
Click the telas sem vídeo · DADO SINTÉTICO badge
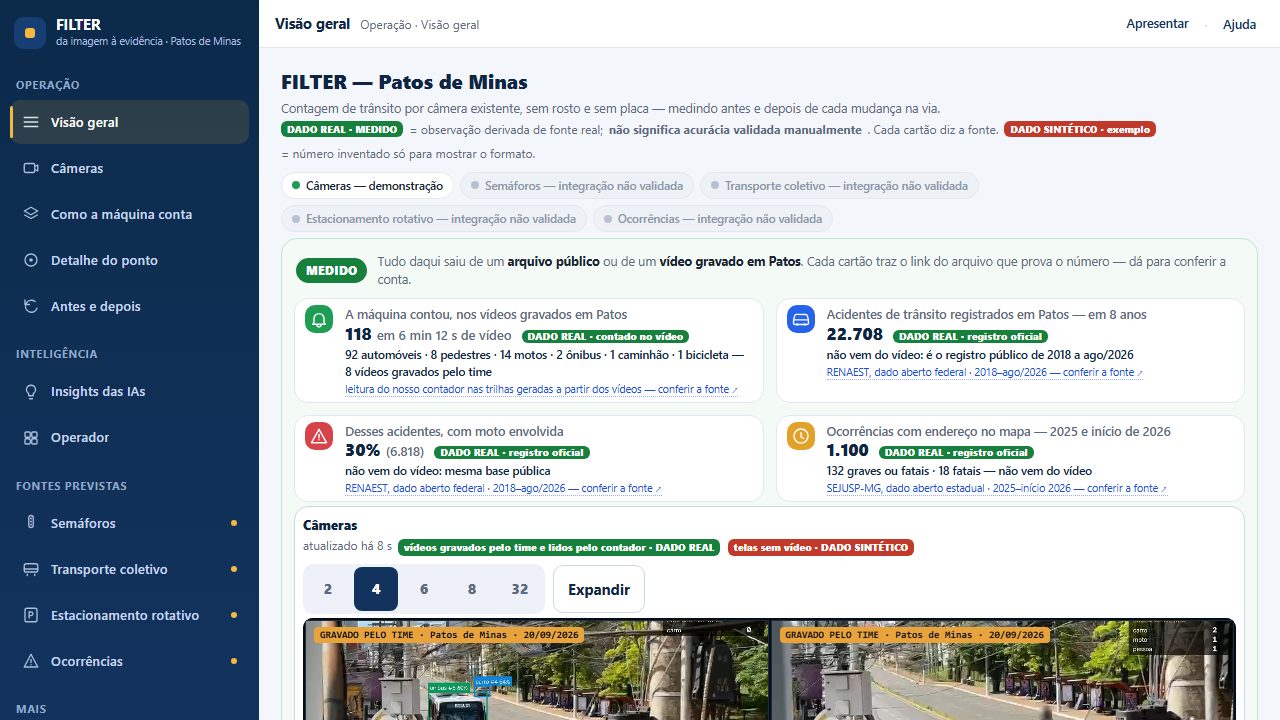pos(821,547)
